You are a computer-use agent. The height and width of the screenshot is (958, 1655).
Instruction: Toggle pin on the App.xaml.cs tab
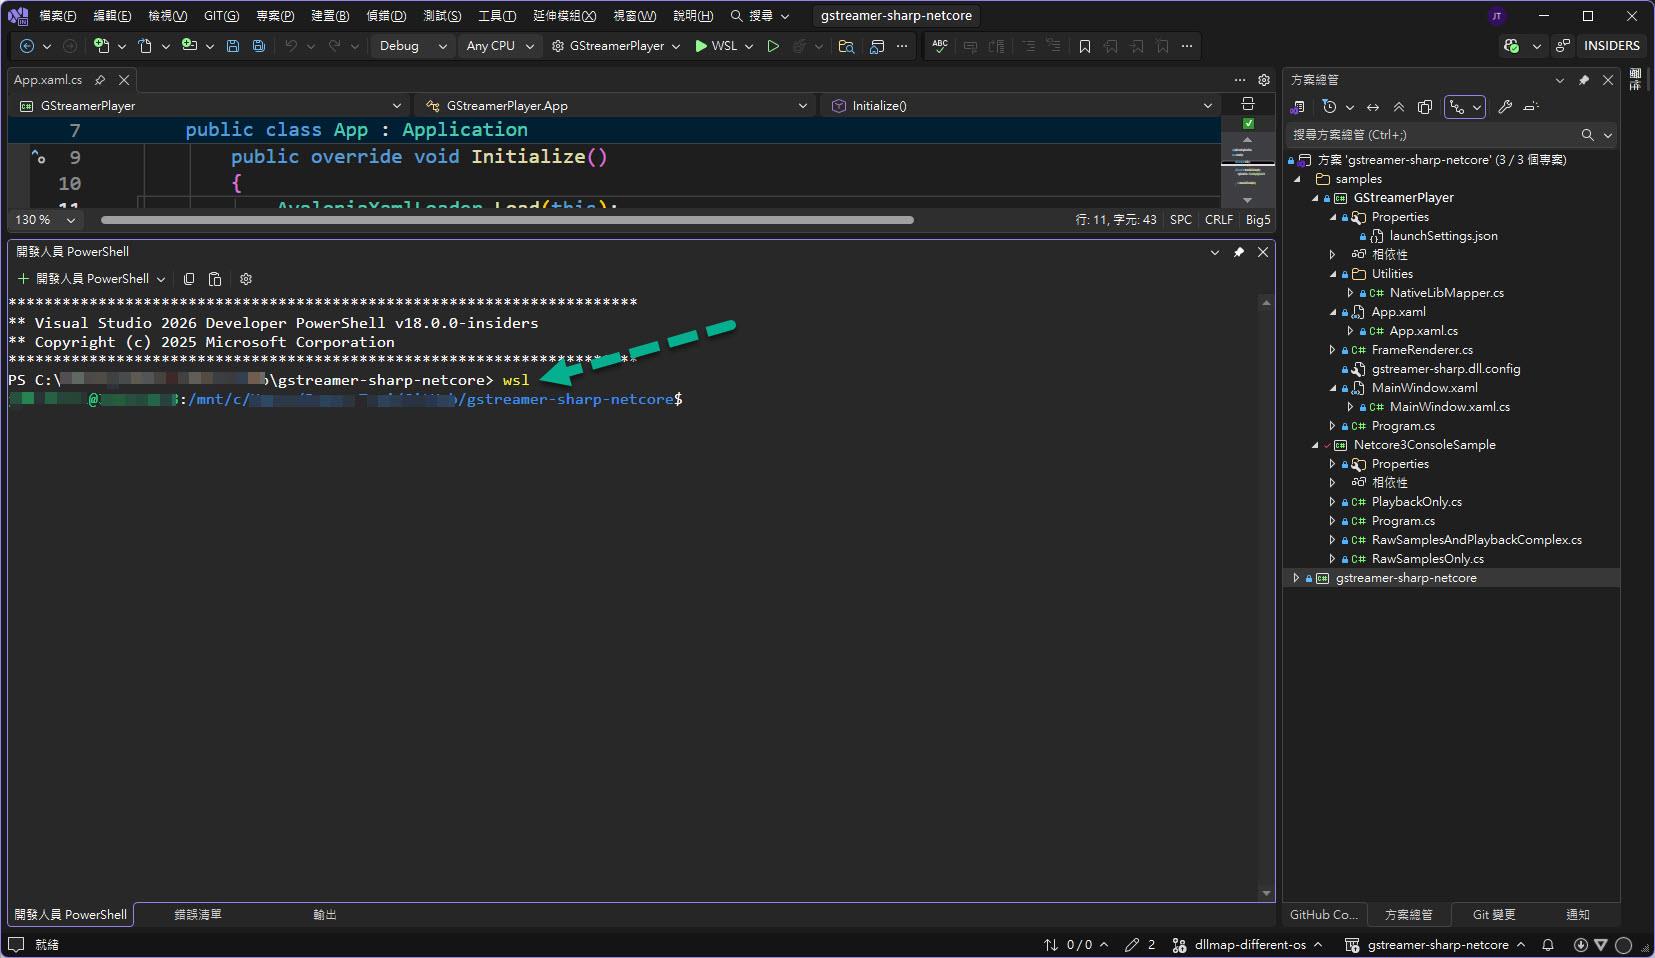tap(100, 80)
